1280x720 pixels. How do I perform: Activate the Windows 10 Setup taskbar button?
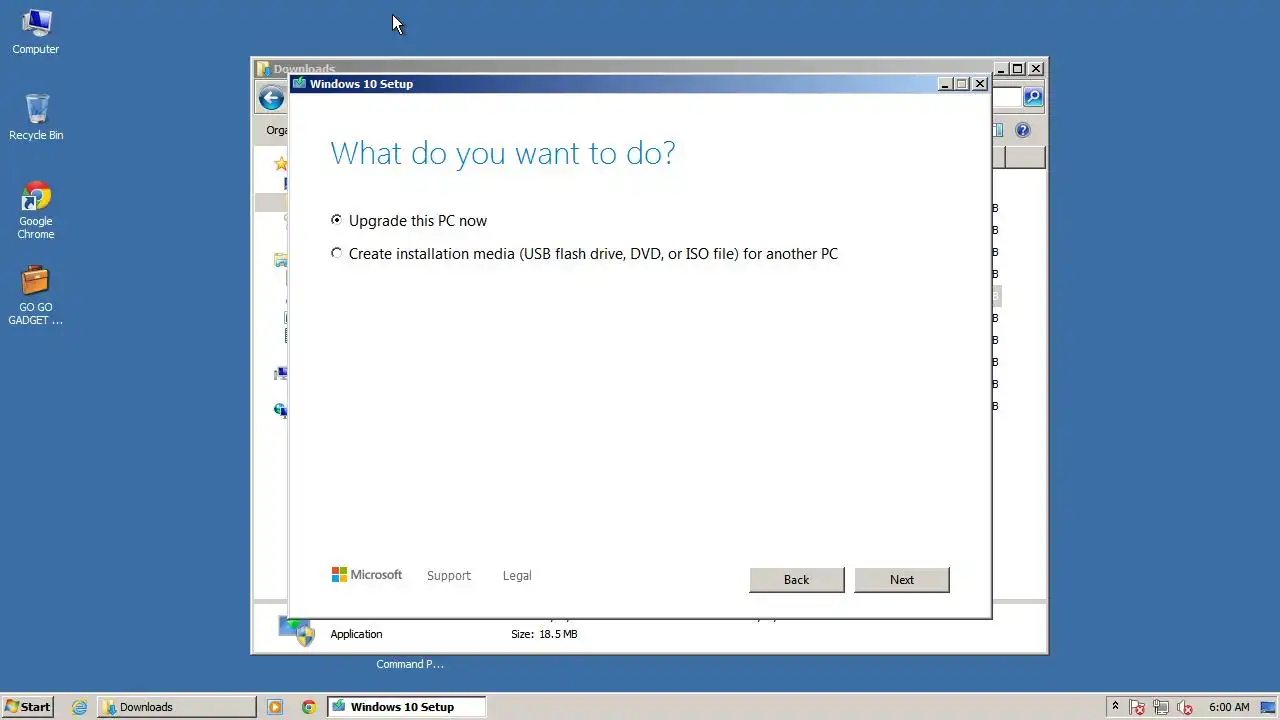click(407, 707)
